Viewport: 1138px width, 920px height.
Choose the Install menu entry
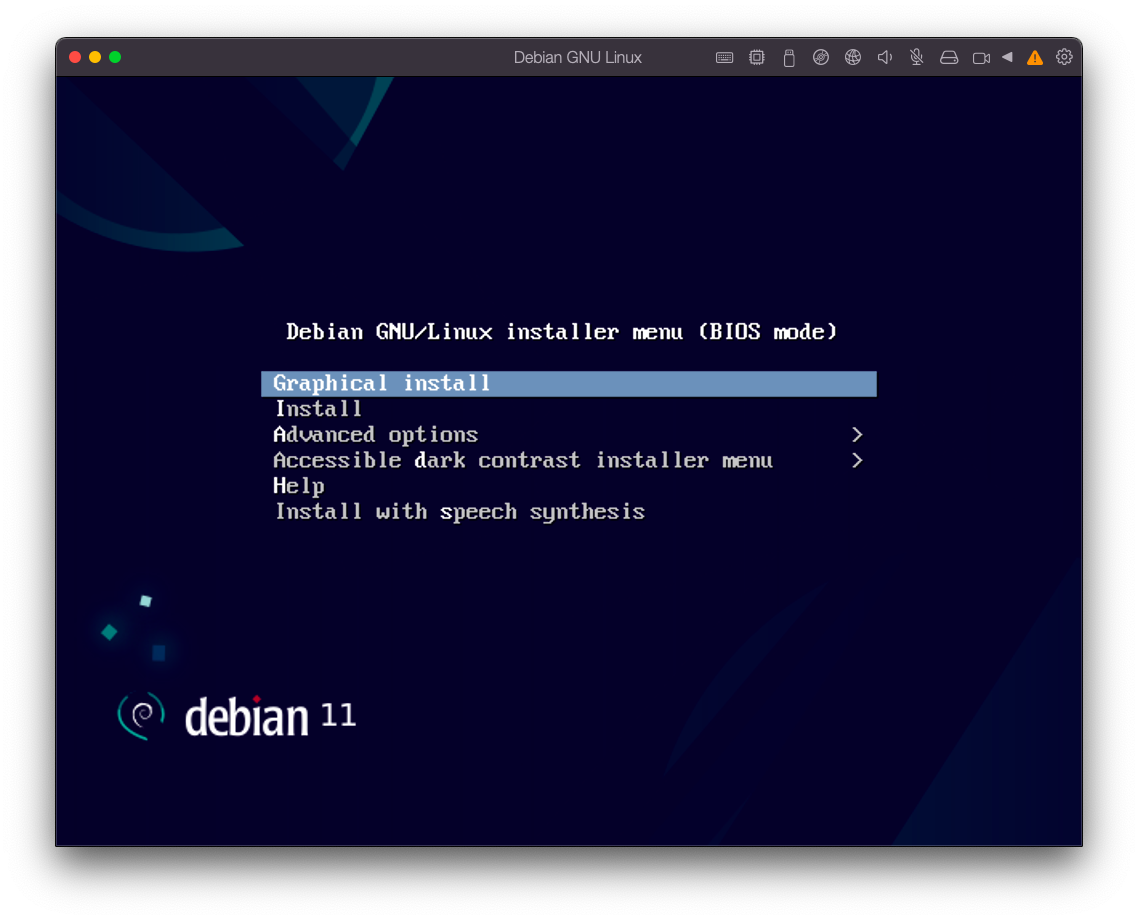point(319,409)
